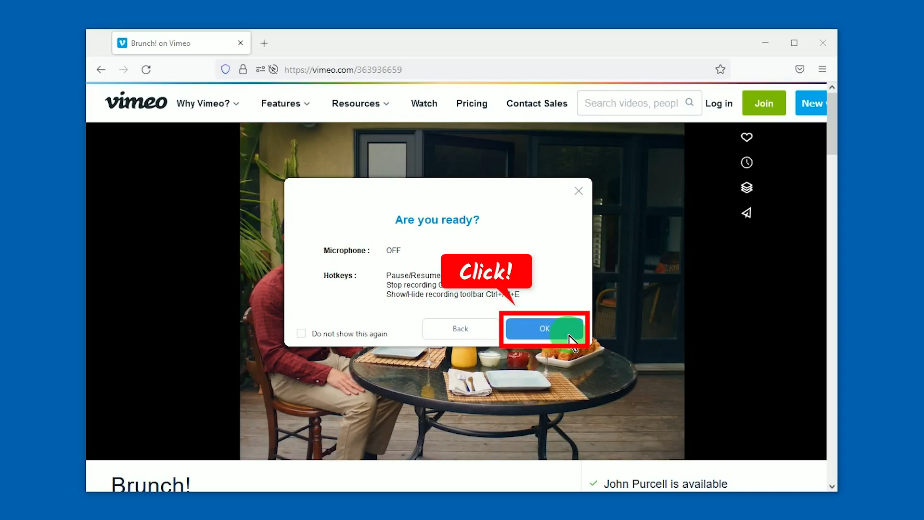The width and height of the screenshot is (924, 520).
Task: Click the Back button in dialog
Action: click(460, 329)
